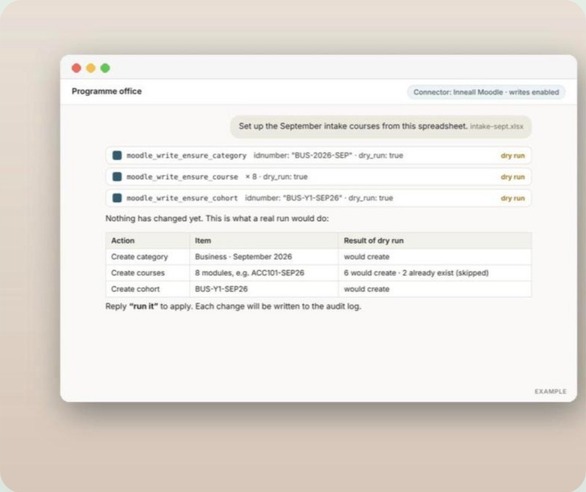This screenshot has height=492, width=586.
Task: Select the 8 modules, e.g. ACC101-SEP26 cell
Action: [x=264, y=273]
